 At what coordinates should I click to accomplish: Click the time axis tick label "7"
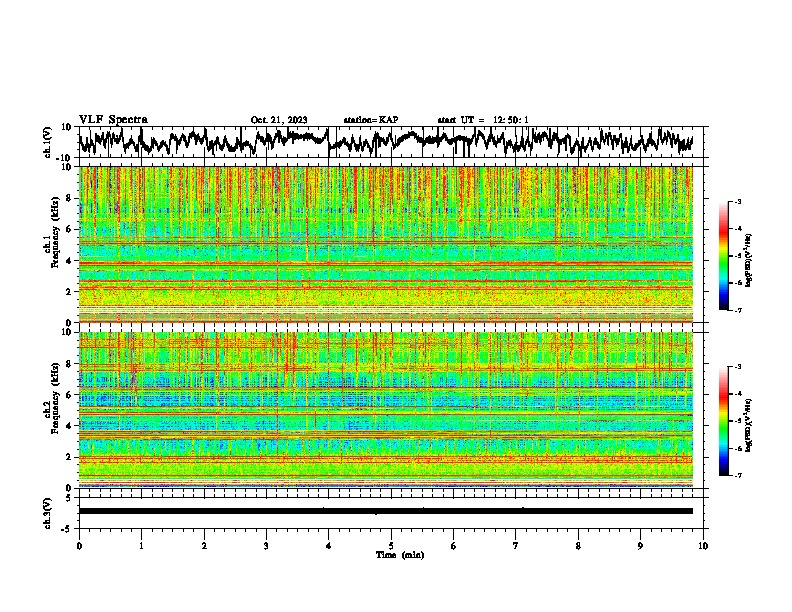tap(516, 546)
